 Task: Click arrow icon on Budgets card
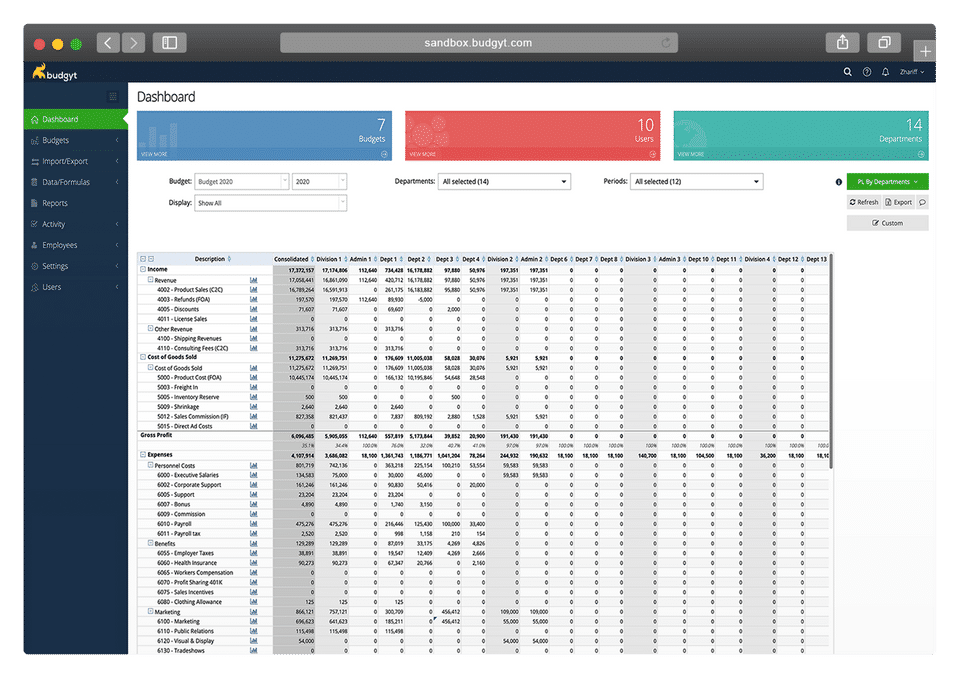tap(384, 154)
